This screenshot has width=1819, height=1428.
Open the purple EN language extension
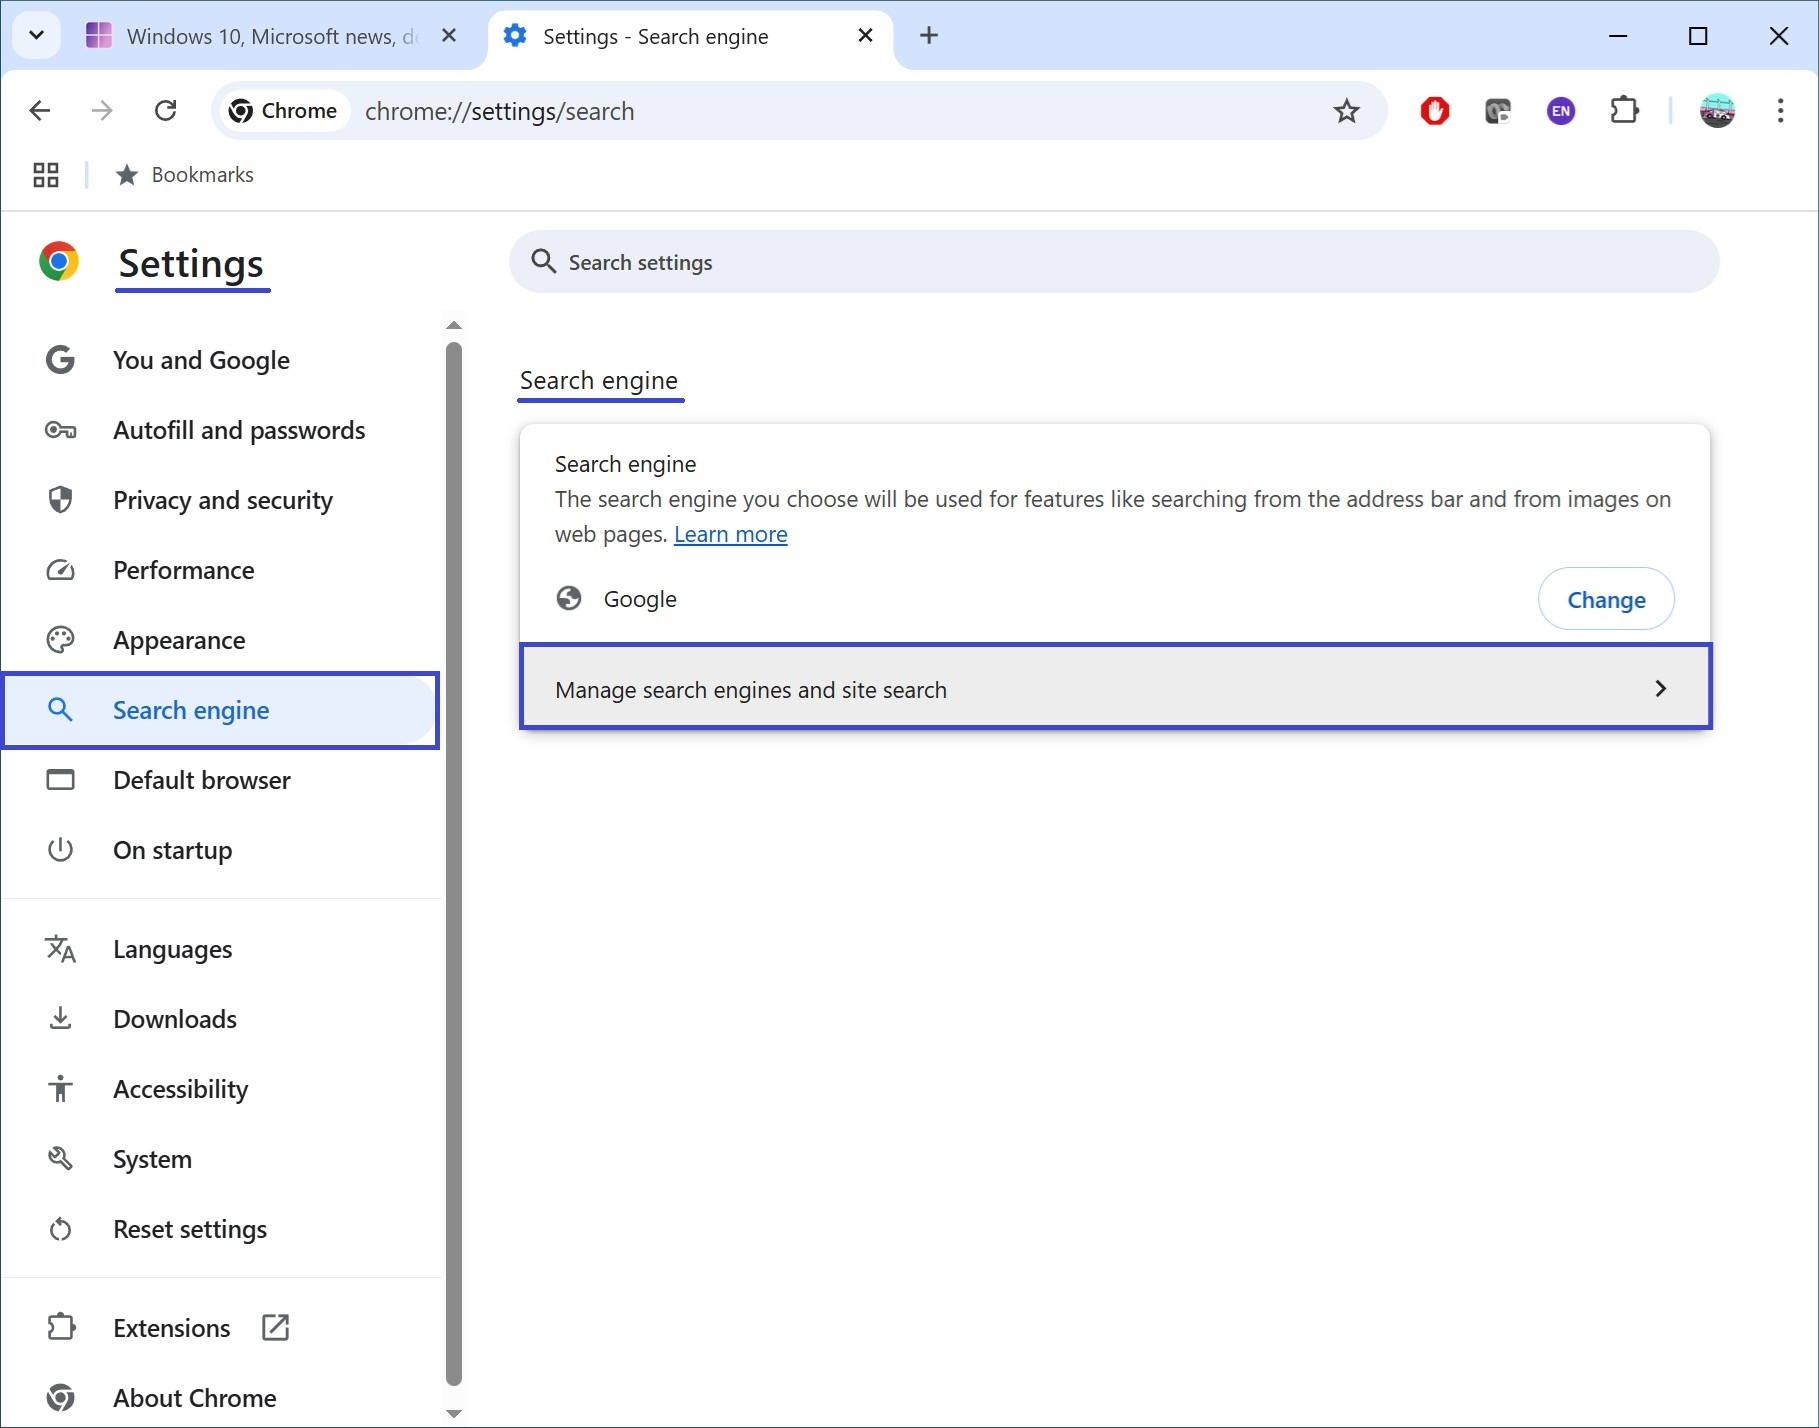[x=1561, y=111]
